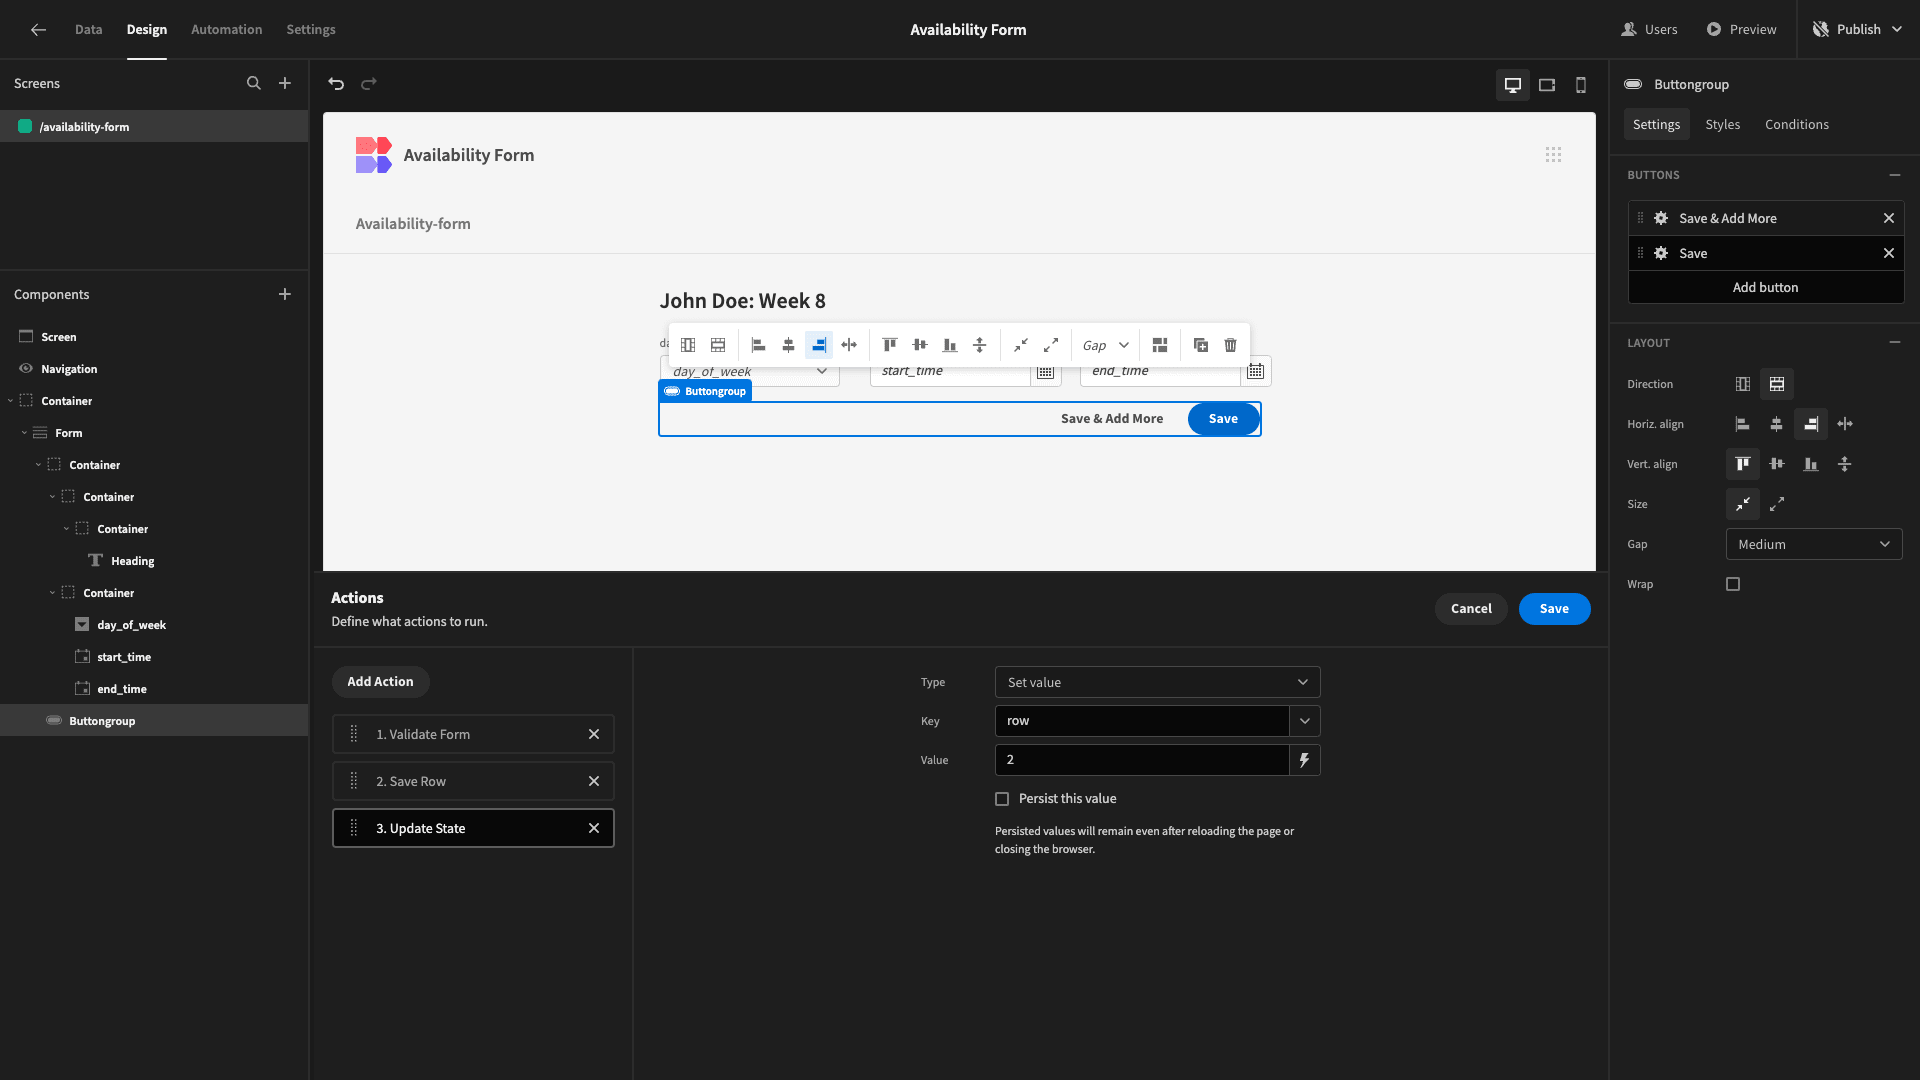Enable Persist this value checkbox
This screenshot has height=1080, width=1920.
1002,798
